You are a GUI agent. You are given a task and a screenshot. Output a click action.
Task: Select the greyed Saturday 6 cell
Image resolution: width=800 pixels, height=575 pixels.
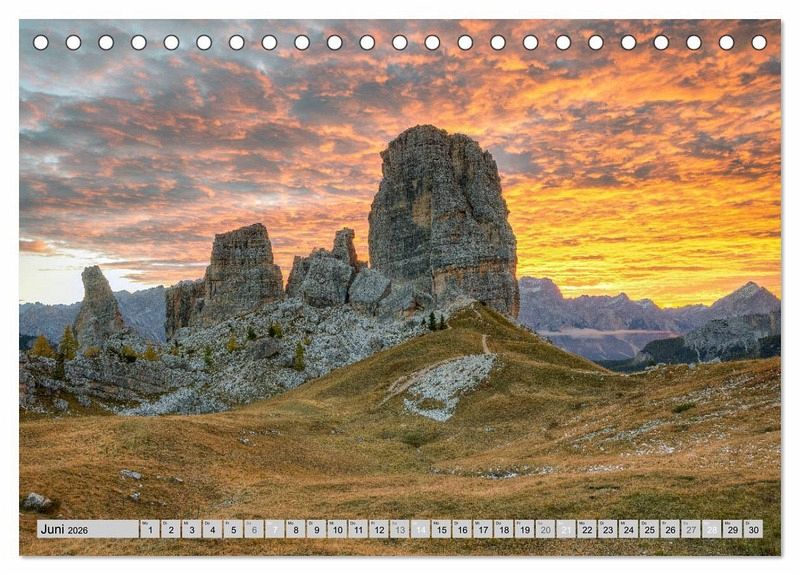pos(254,529)
